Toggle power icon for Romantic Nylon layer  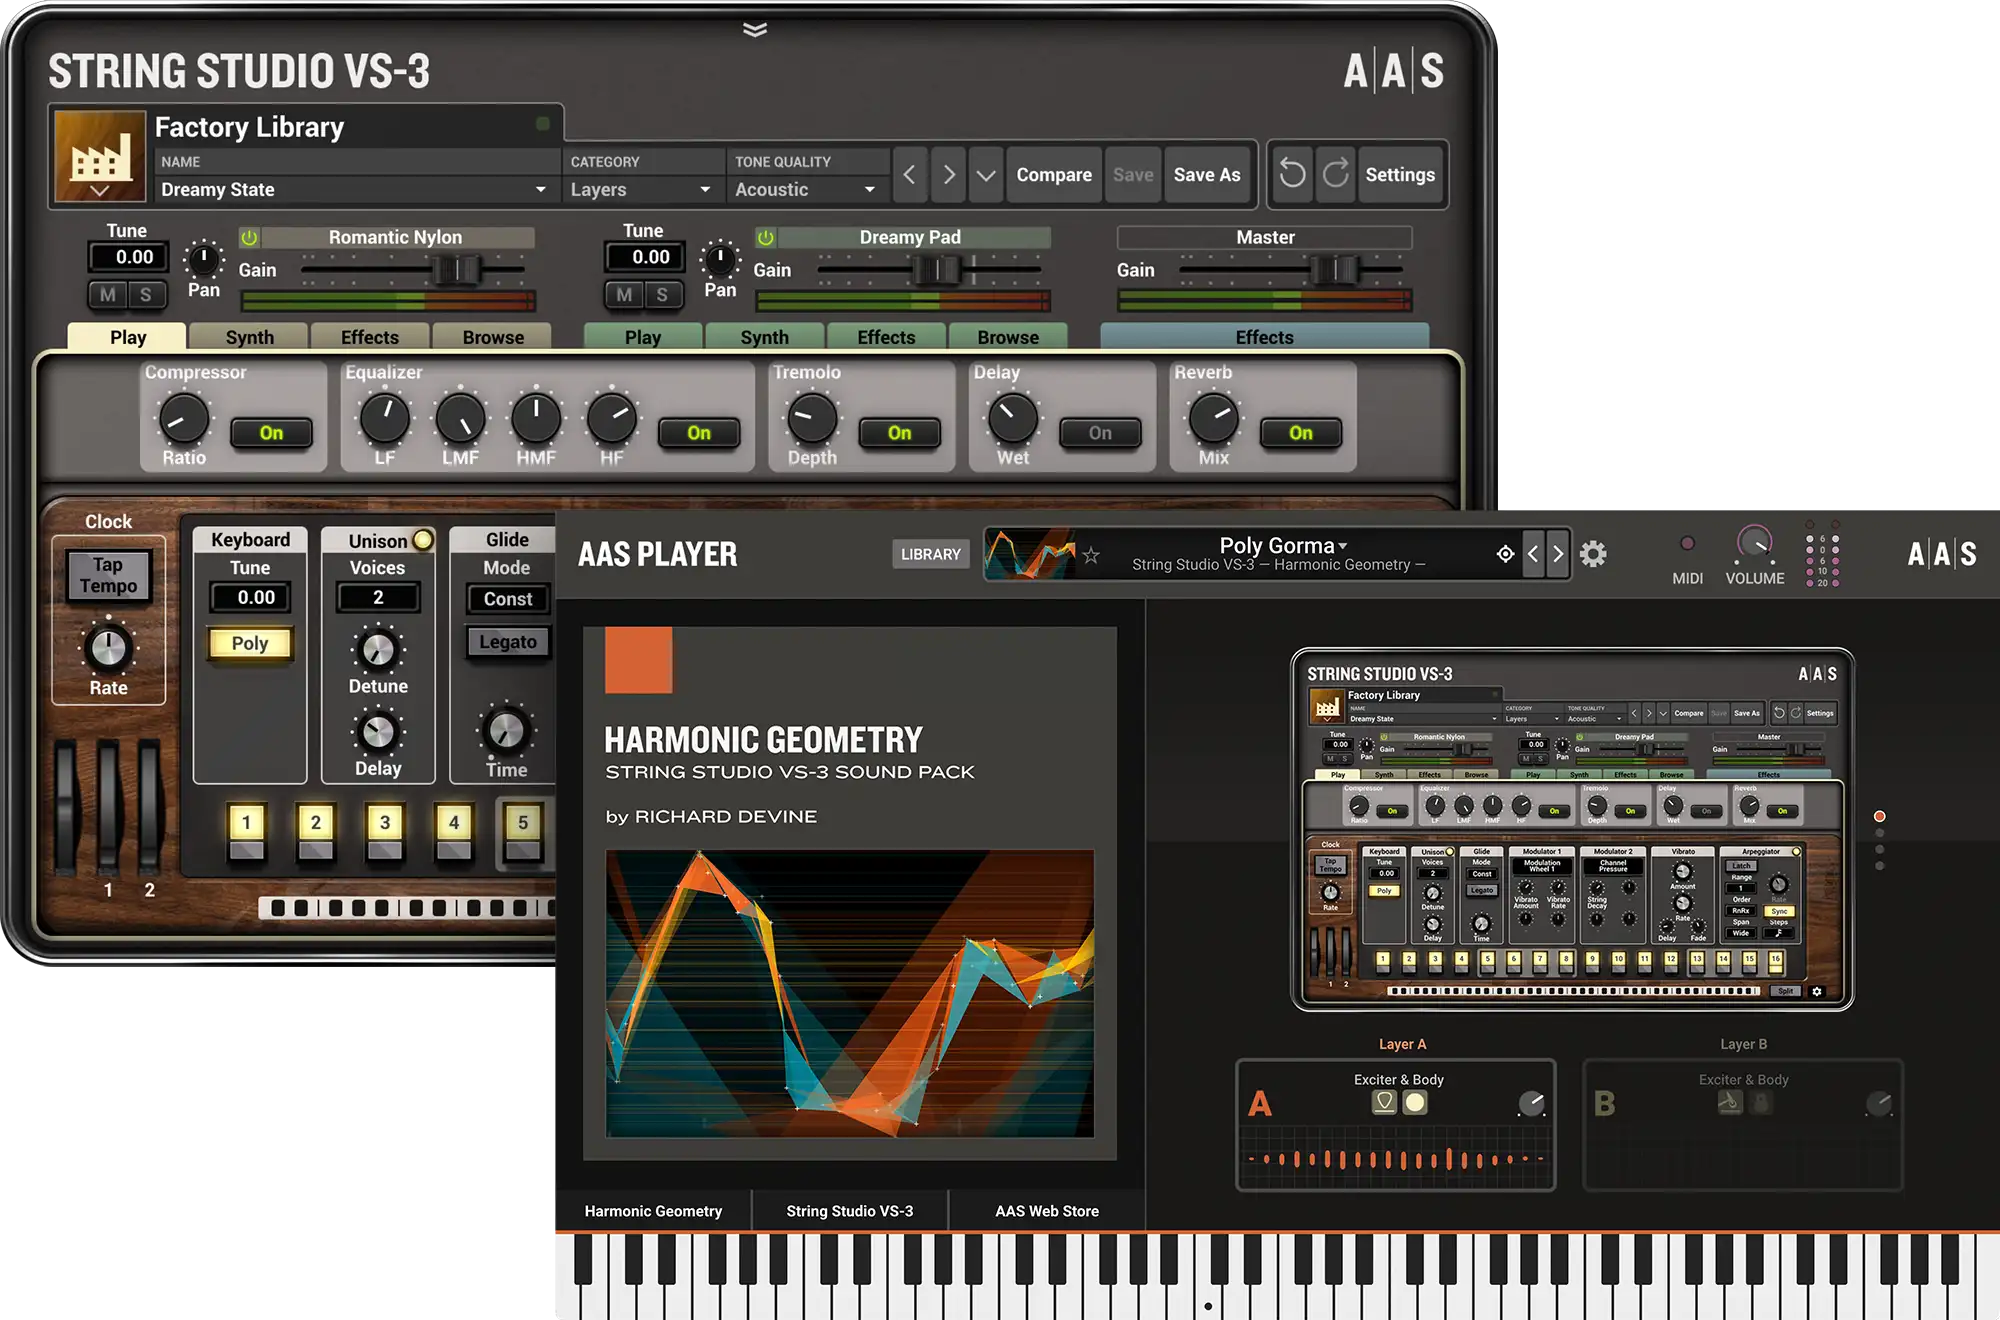249,237
